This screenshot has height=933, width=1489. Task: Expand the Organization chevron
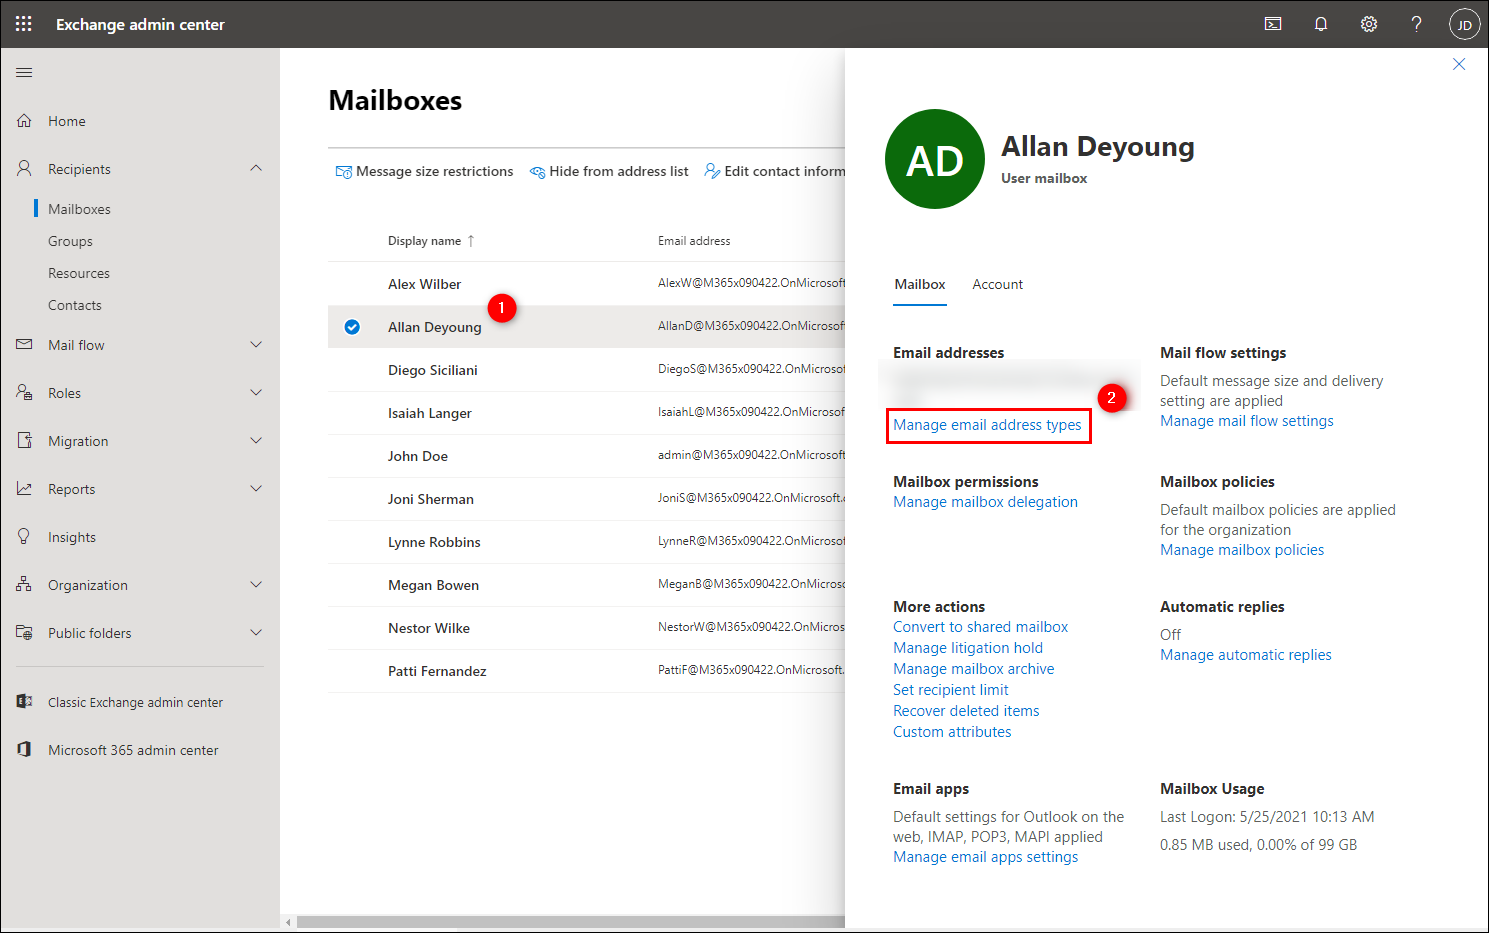click(x=256, y=585)
